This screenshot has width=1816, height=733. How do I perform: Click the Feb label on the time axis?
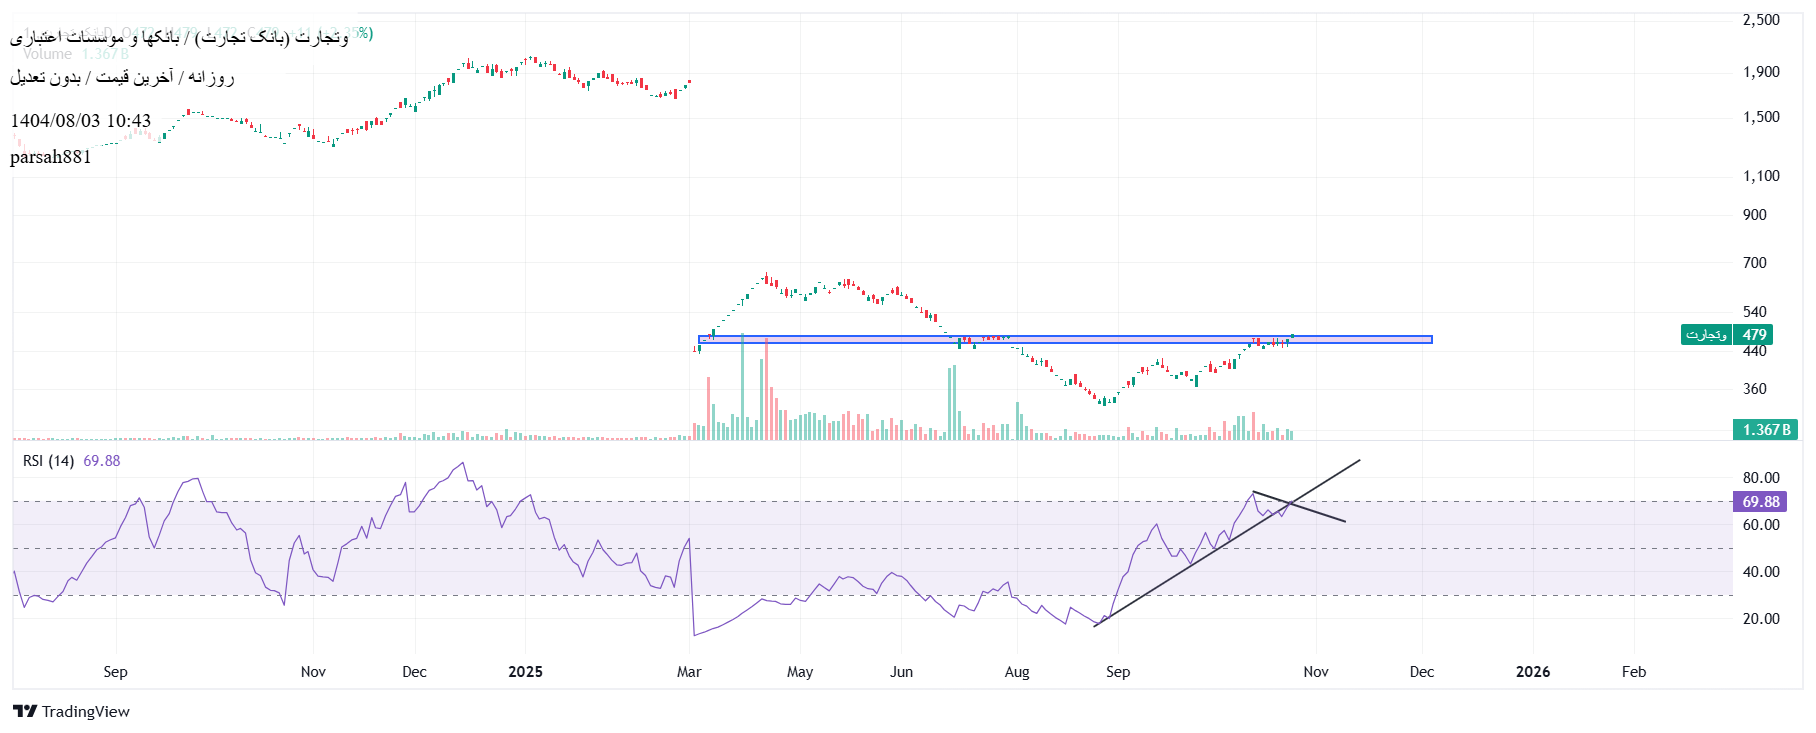click(1633, 672)
